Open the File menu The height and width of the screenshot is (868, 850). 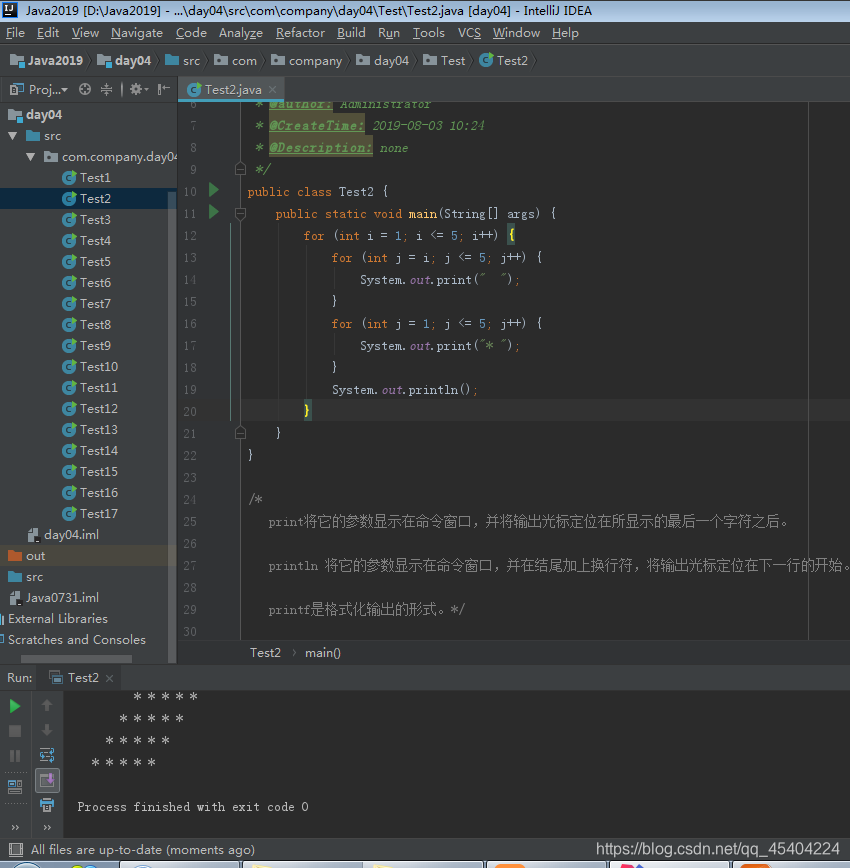16,33
